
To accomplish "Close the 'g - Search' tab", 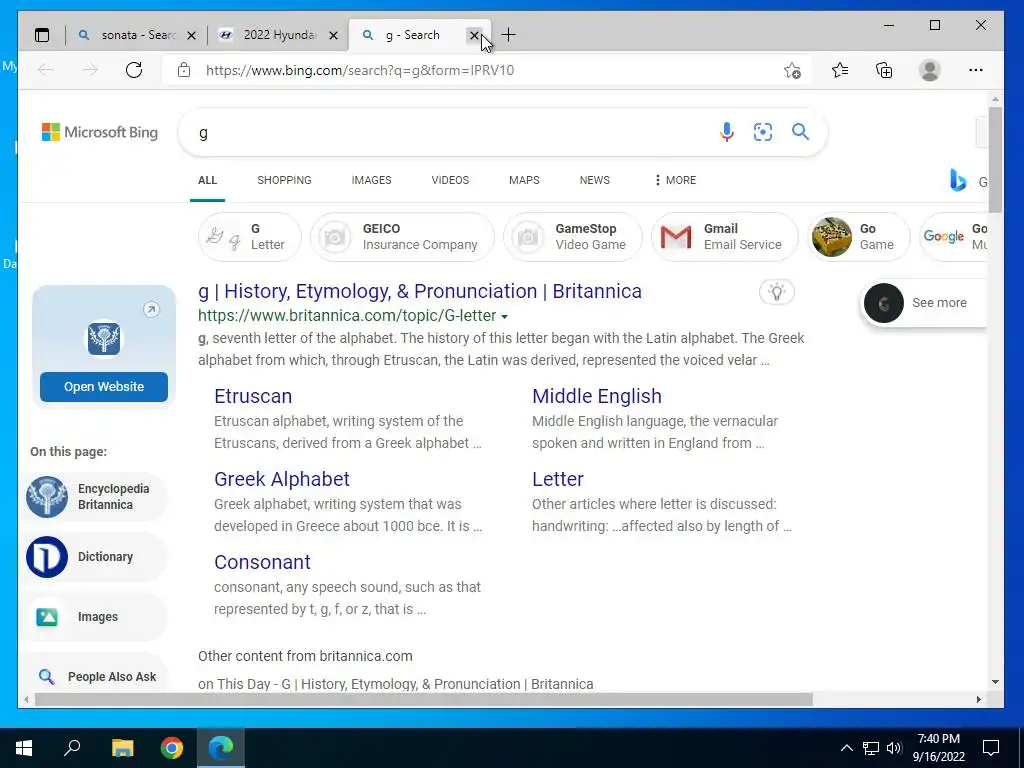I will pyautogui.click(x=474, y=35).
